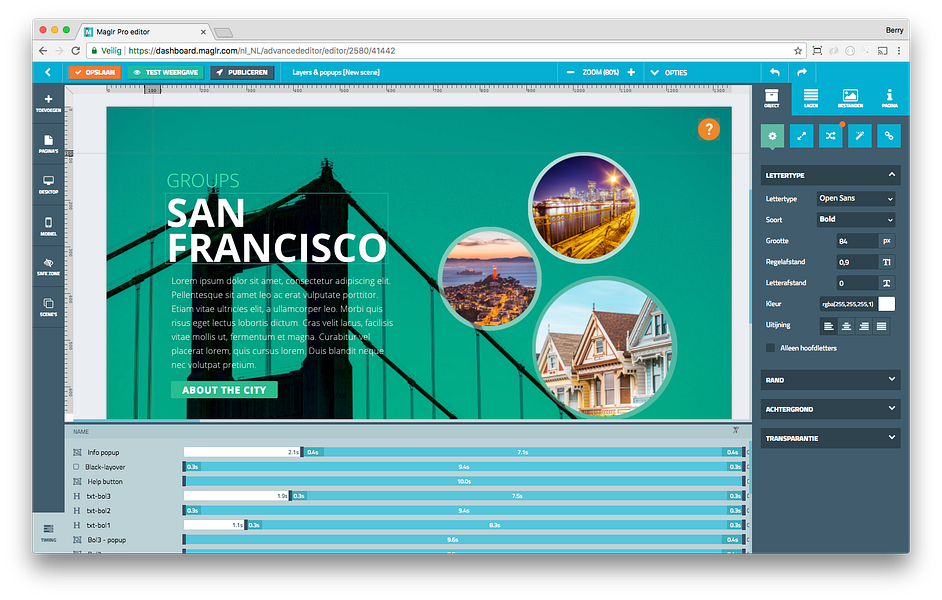Center text in Uitlijning
Viewport: 942px width, 600px height.
coord(846,326)
